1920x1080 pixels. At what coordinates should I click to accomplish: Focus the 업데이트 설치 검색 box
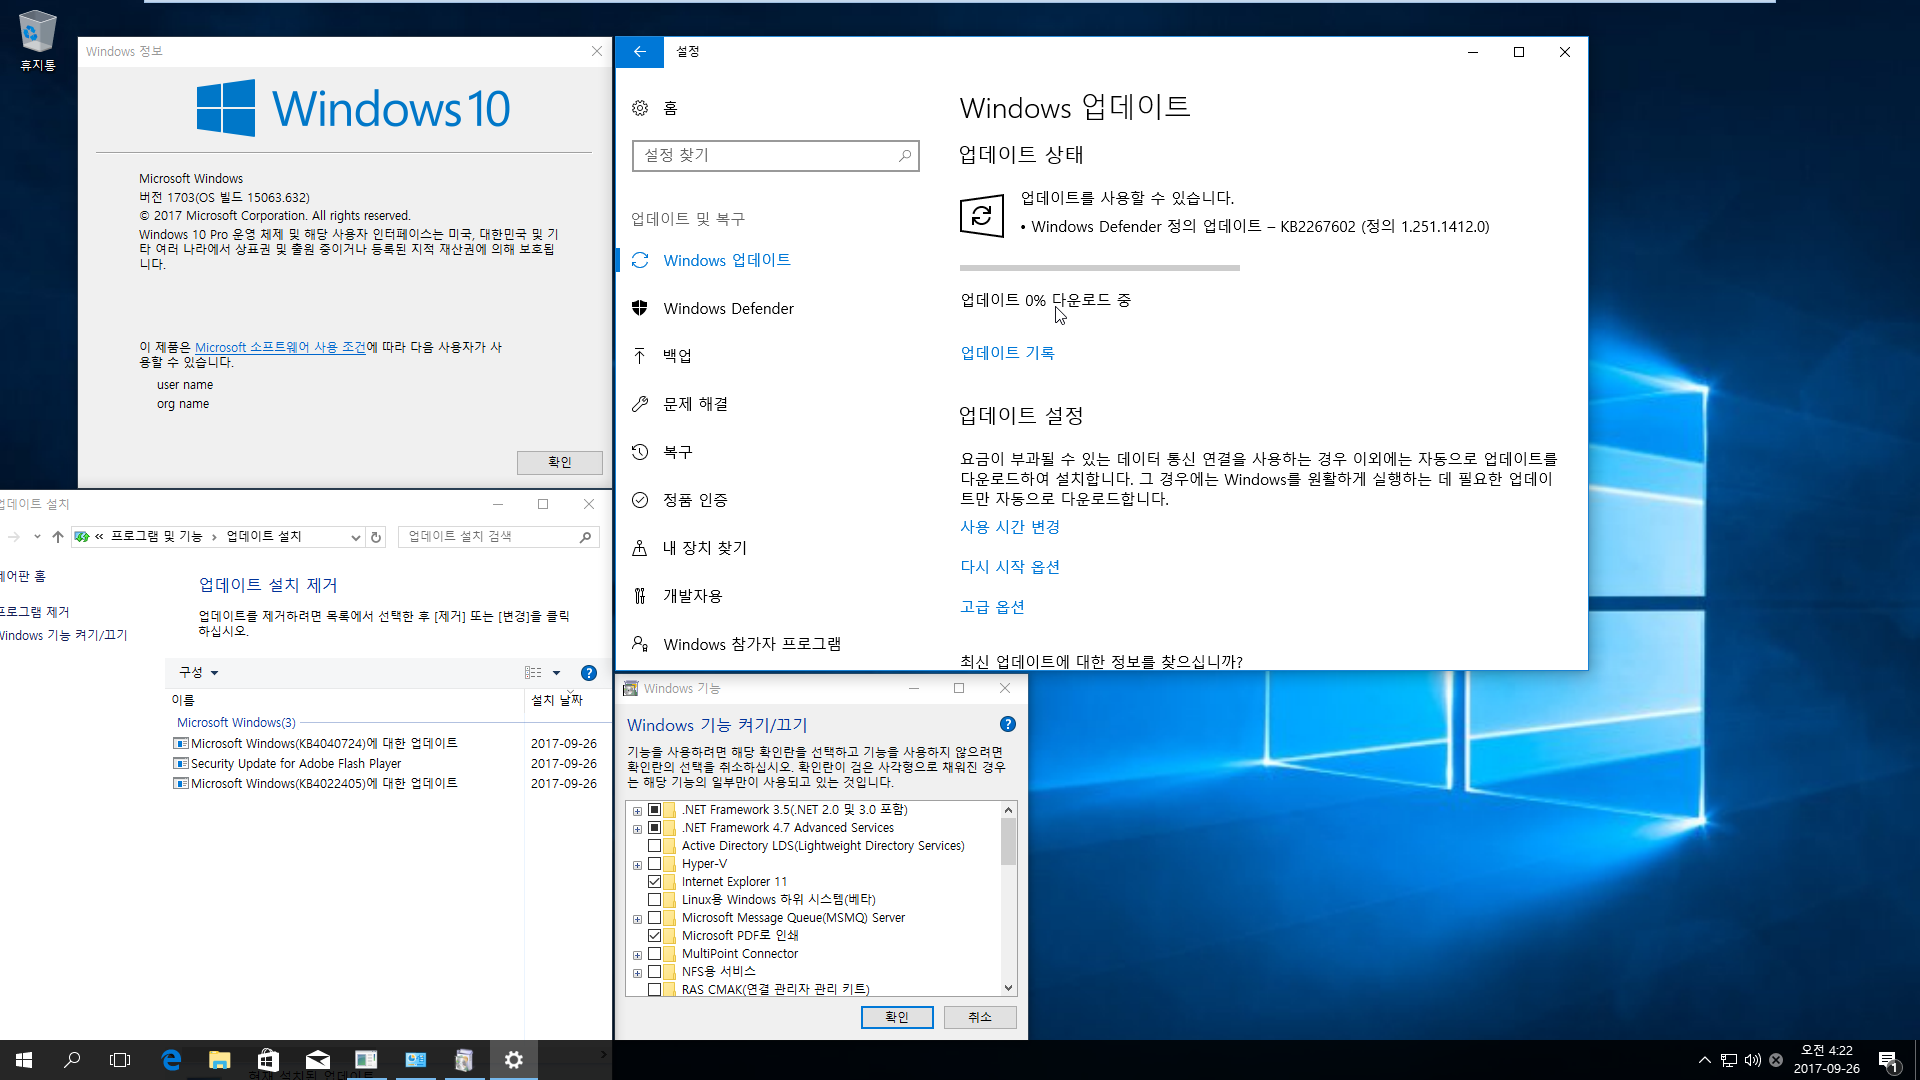pos(499,537)
